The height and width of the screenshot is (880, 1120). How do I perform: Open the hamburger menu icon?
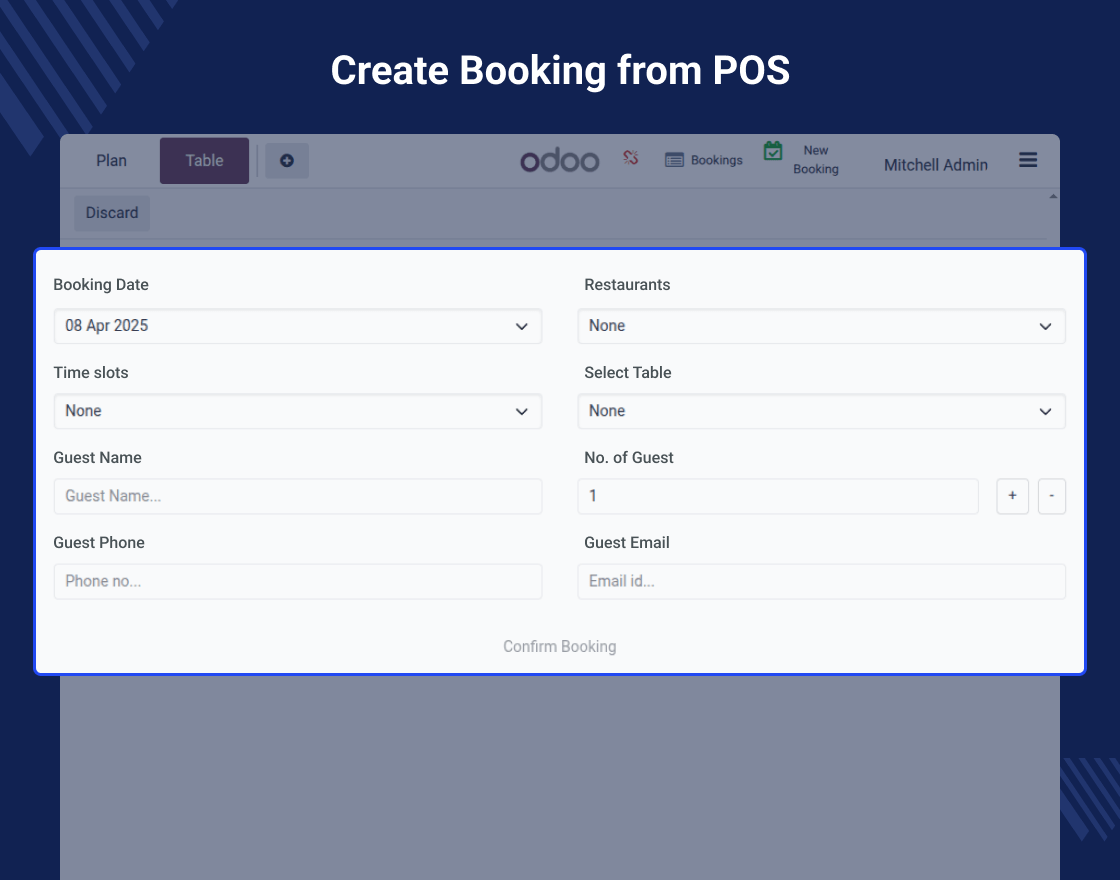[1028, 160]
